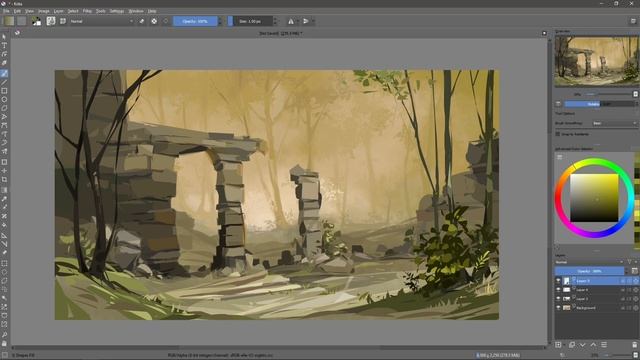
Task: Select the Contiguous Selection tool
Action: [x=4, y=298]
